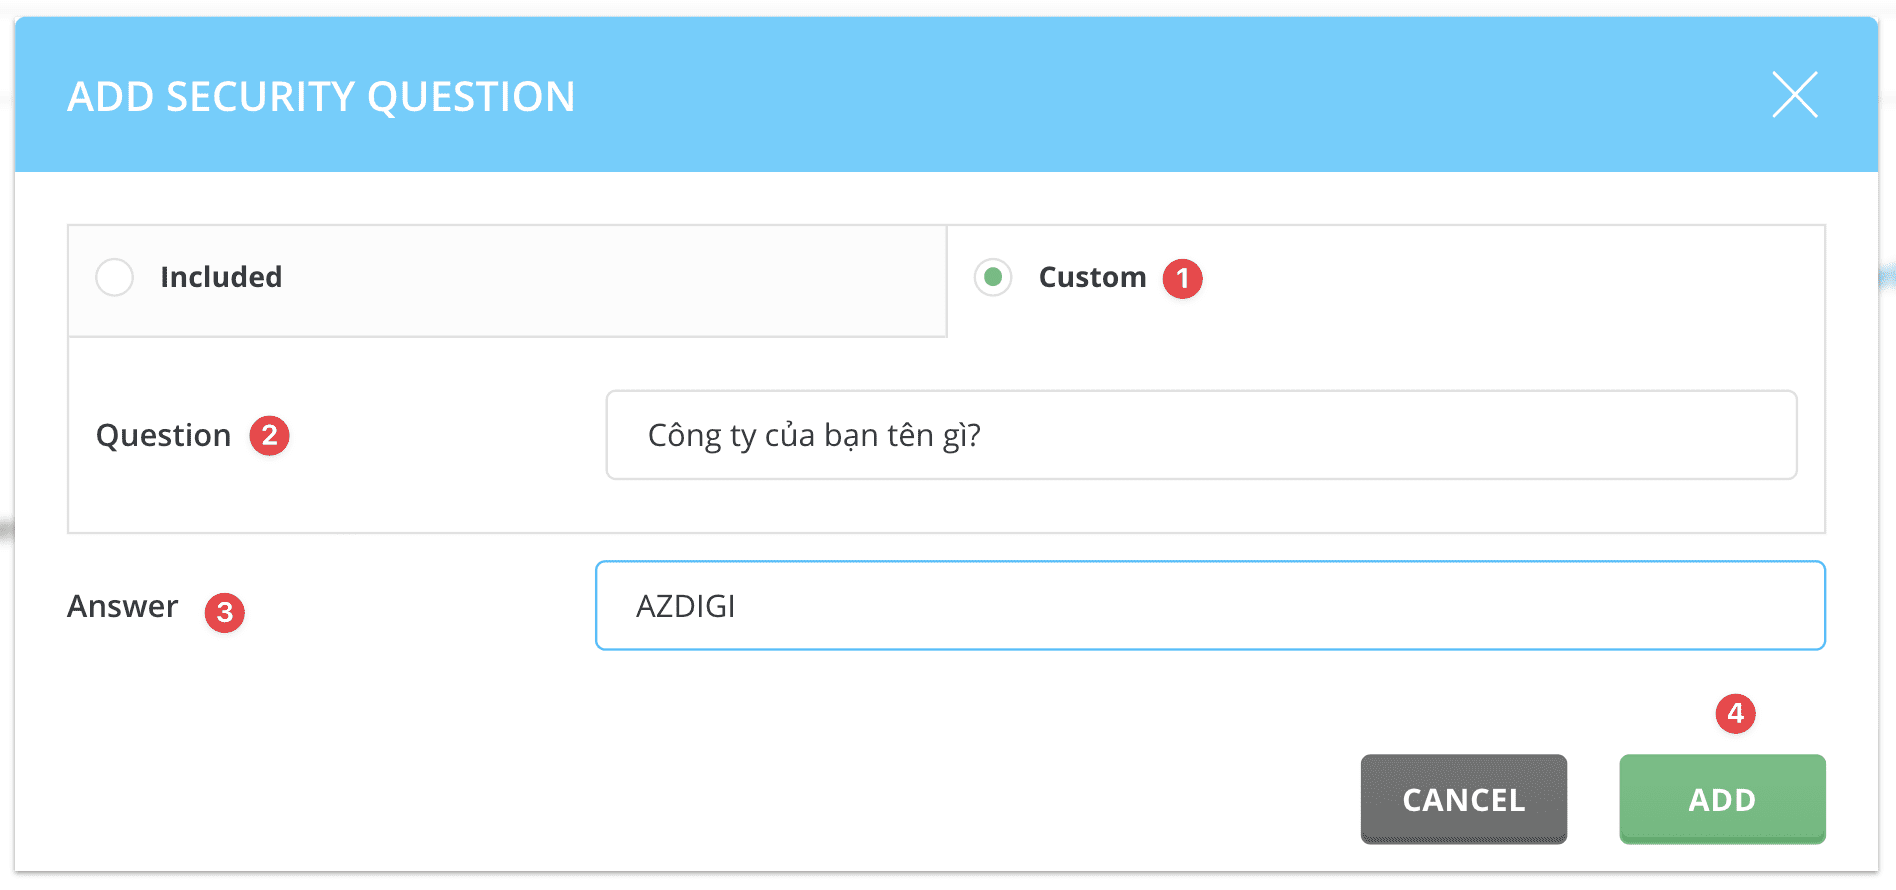
Task: Click the Custom tab label
Action: tap(1092, 277)
